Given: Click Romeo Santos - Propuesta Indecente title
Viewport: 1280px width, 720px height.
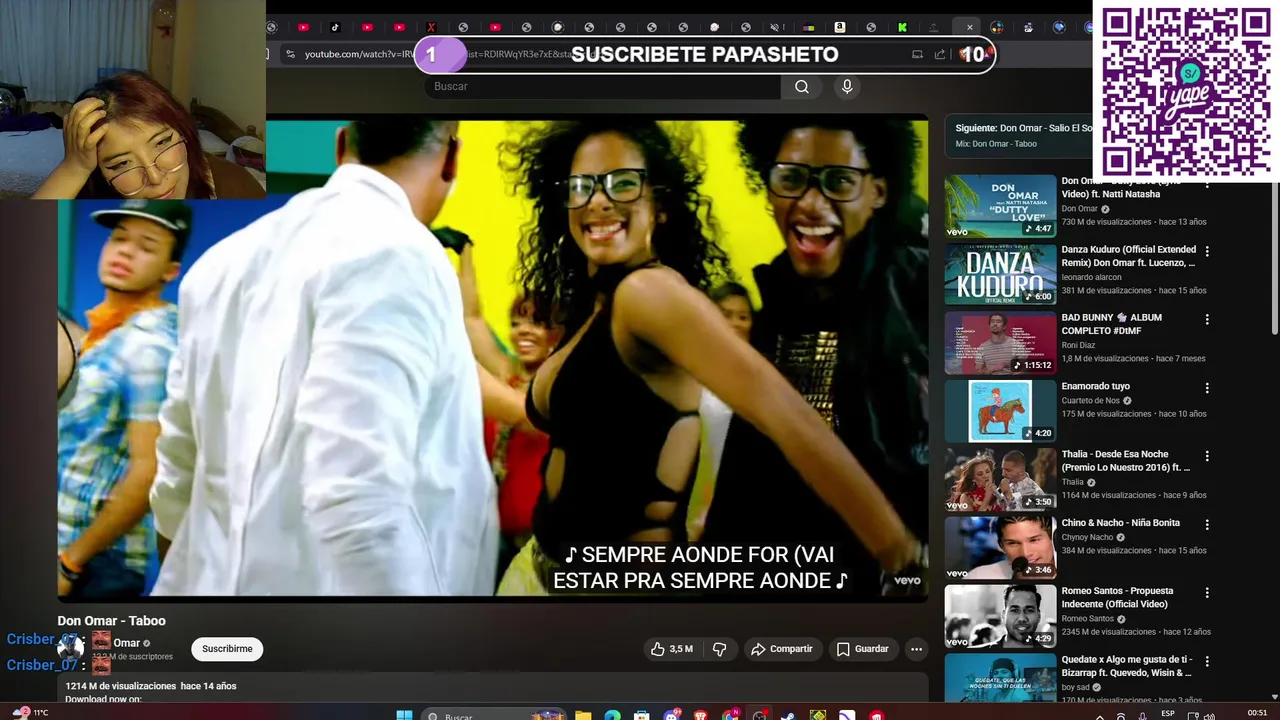Looking at the screenshot, I should coord(1117,597).
